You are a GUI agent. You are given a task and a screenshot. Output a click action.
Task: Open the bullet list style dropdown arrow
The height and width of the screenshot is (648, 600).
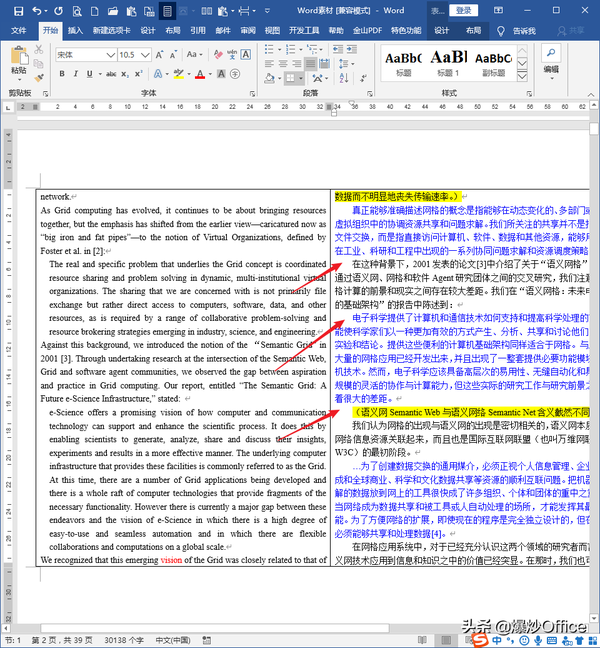pos(279,50)
